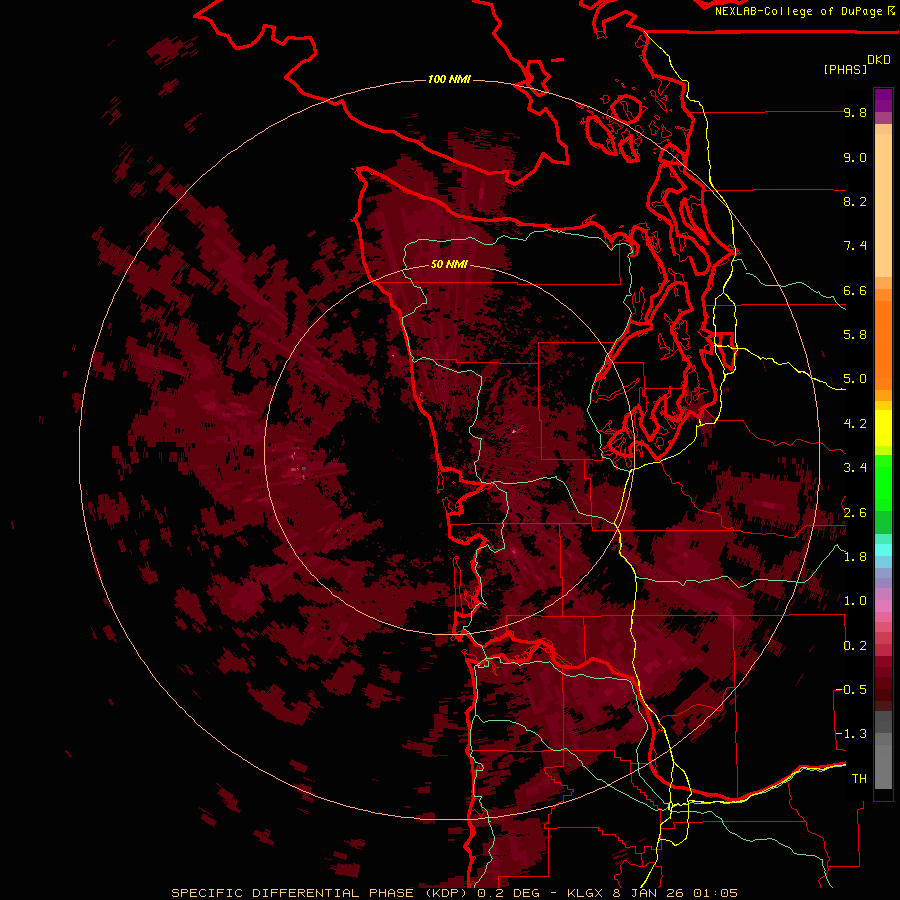Click the cyan segment of the color bar
This screenshot has height=900, width=900.
pyautogui.click(x=883, y=550)
